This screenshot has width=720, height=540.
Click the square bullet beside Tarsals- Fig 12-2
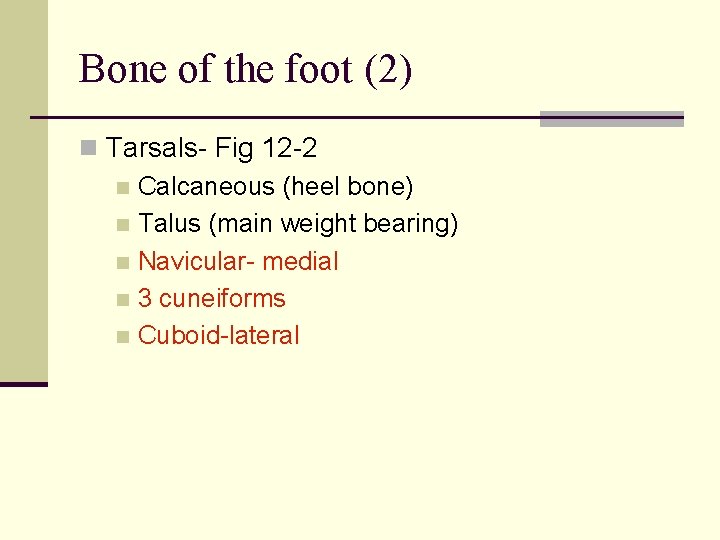click(x=89, y=149)
